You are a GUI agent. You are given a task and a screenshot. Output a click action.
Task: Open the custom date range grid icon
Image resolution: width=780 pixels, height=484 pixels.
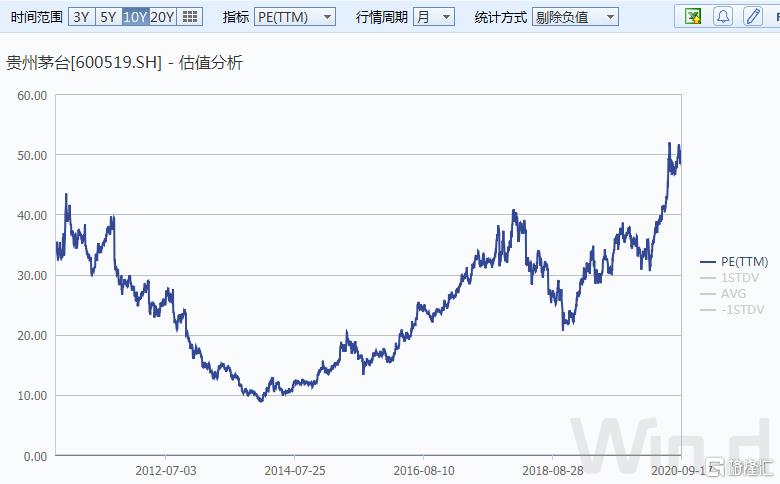pyautogui.click(x=190, y=17)
